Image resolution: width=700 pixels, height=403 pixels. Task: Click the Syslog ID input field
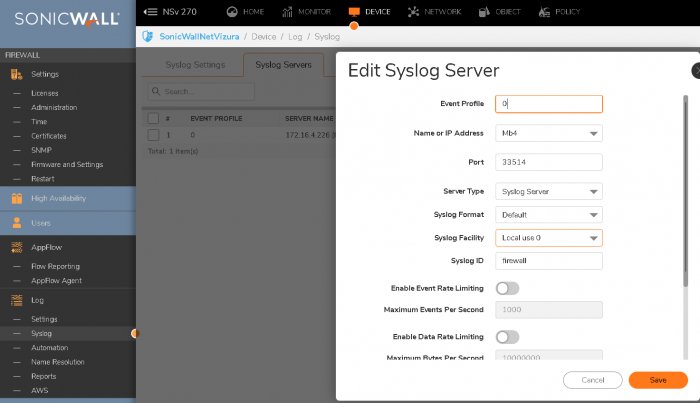pyautogui.click(x=549, y=261)
